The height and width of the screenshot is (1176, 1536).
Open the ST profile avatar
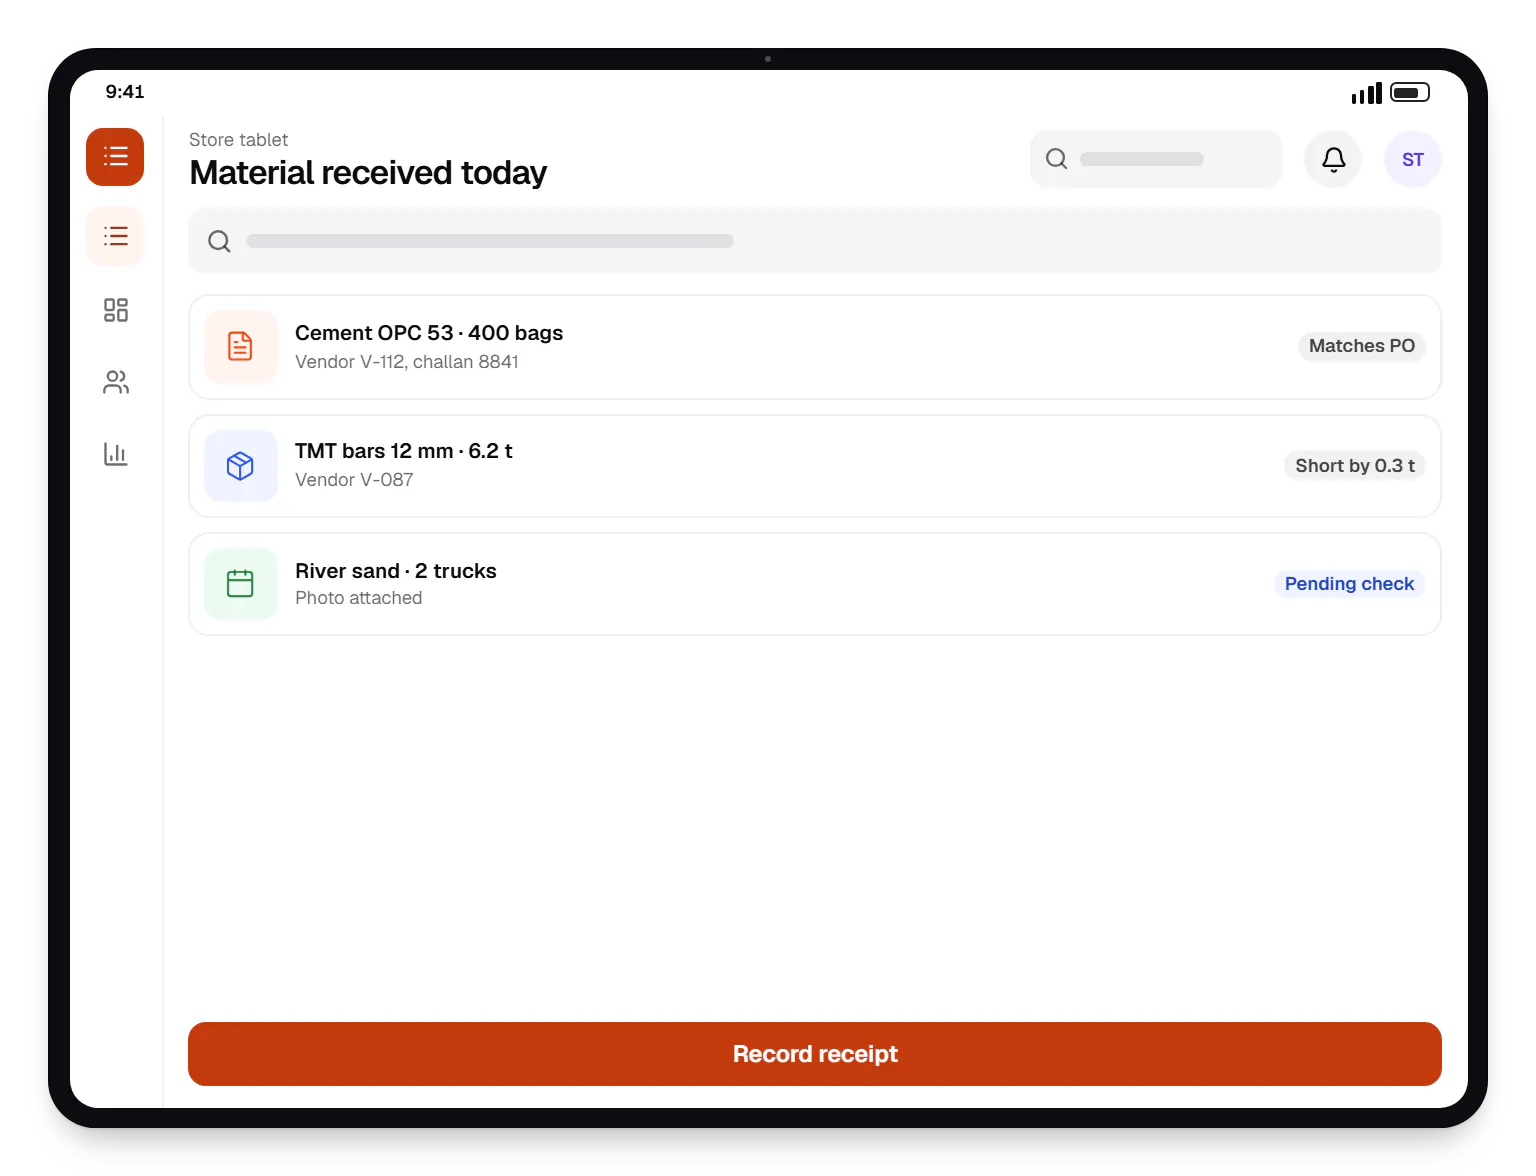[x=1413, y=159]
